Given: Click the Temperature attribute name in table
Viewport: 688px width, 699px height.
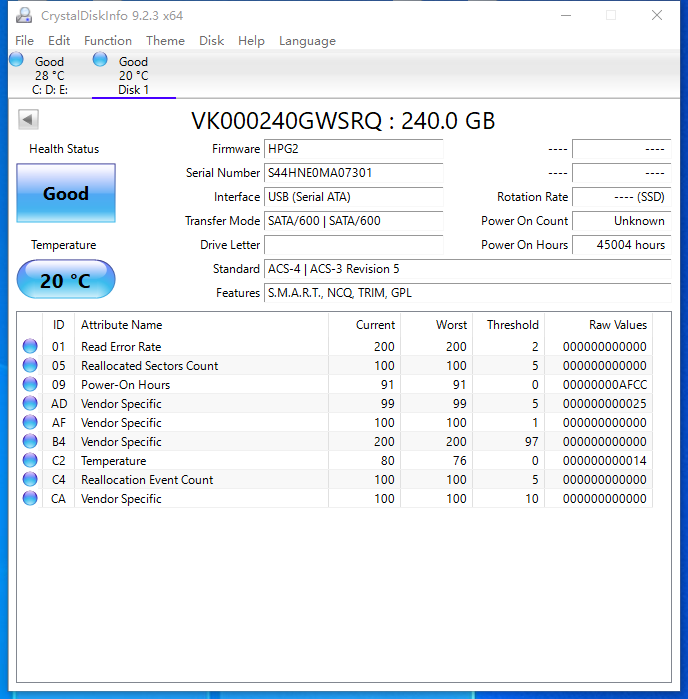Looking at the screenshot, I should (x=113, y=461).
